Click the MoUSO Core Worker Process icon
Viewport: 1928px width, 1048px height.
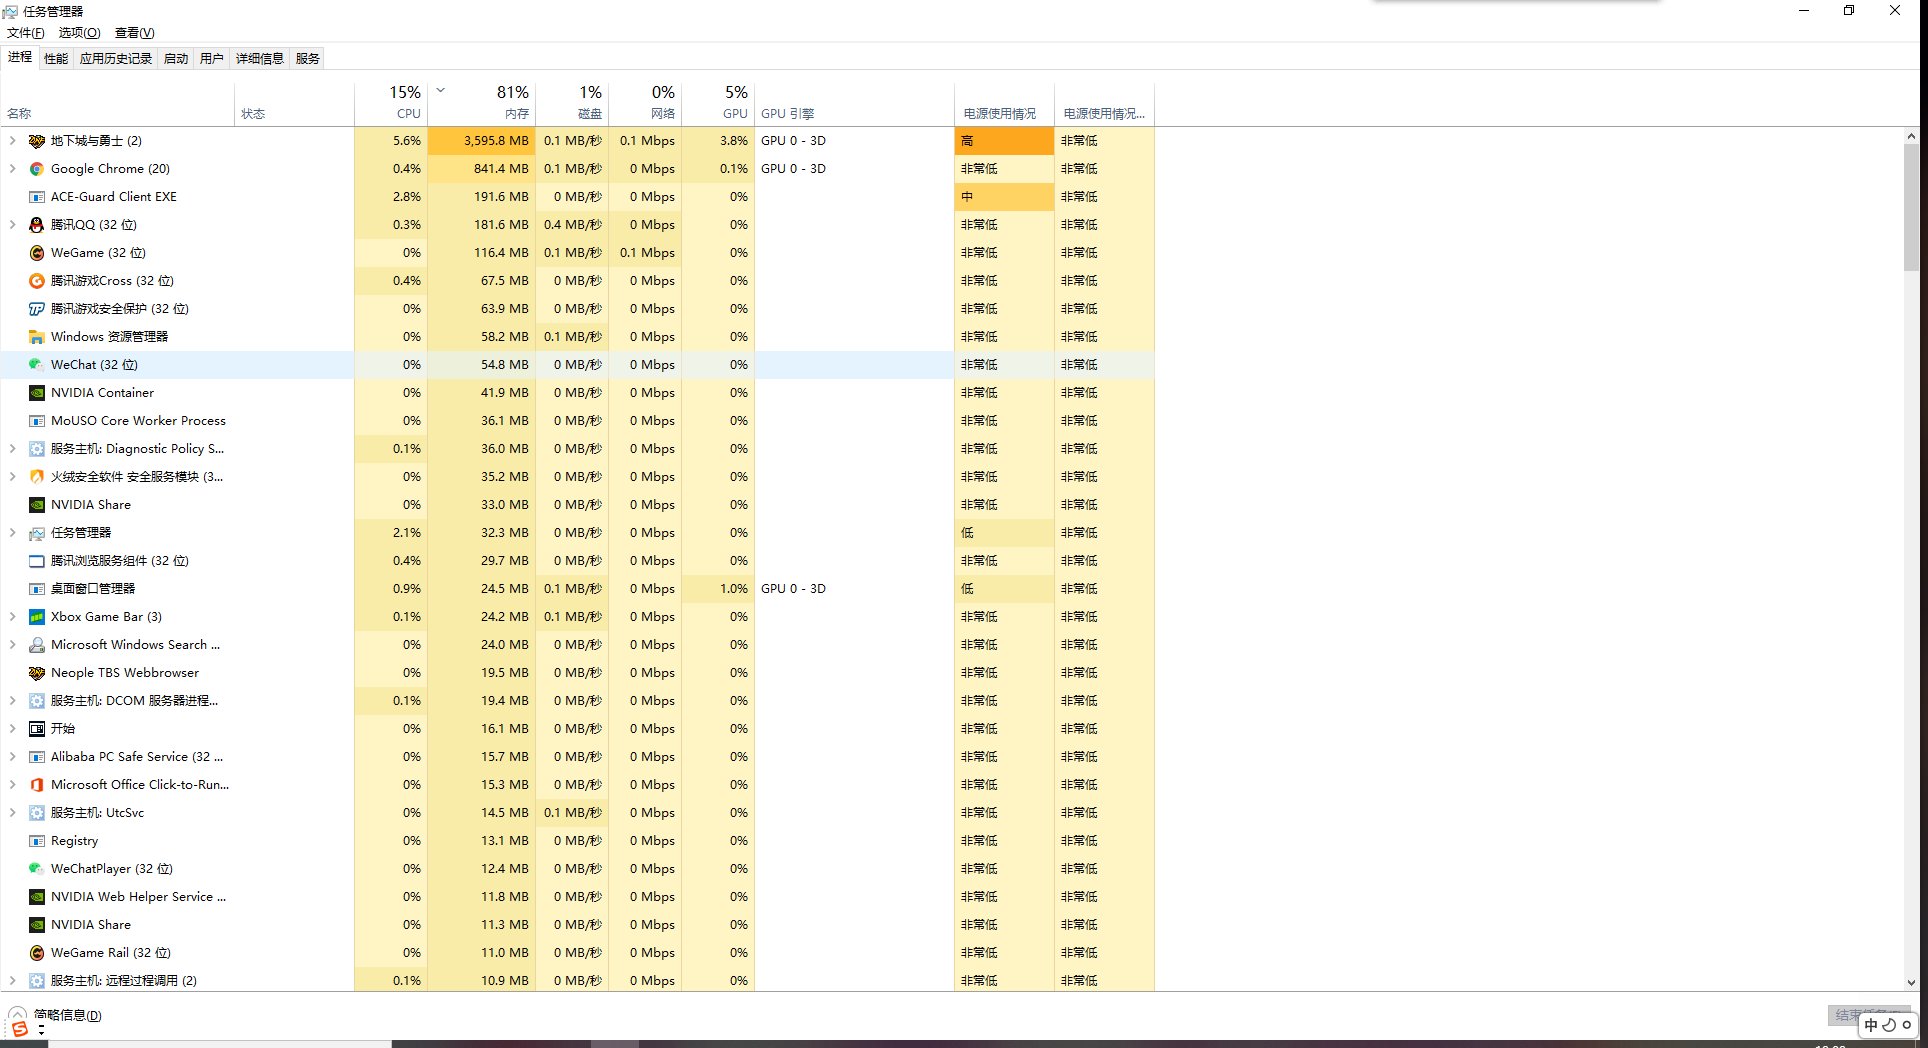pos(37,421)
